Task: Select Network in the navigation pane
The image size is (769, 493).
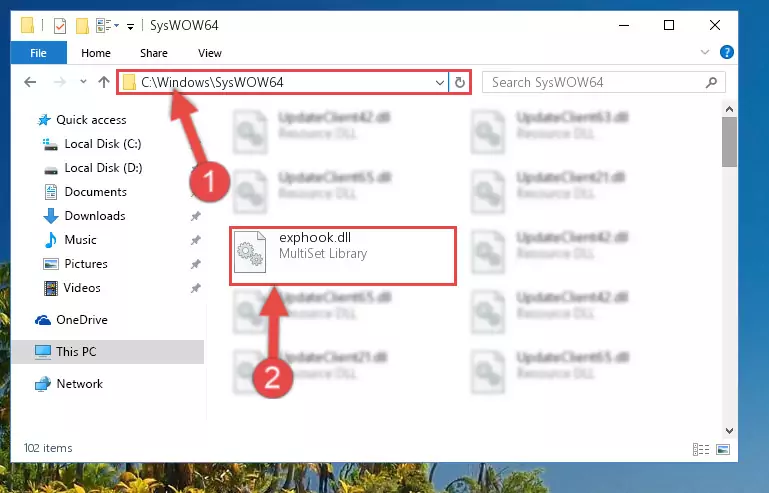Action: point(79,384)
